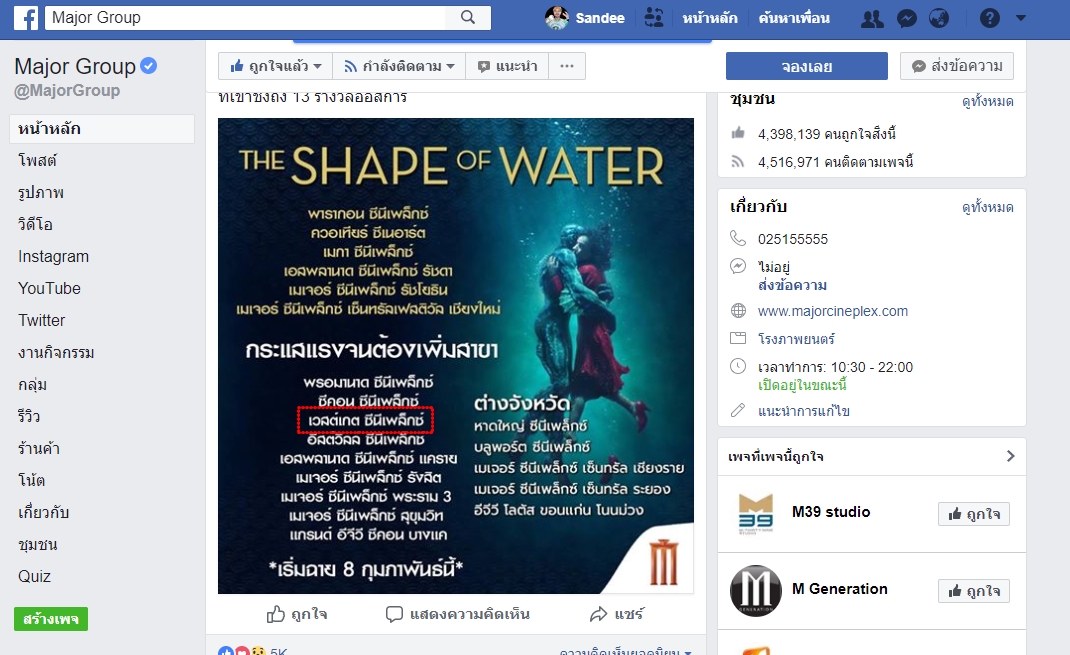Screen dimensions: 1070x655
Task: Click the search magnifier icon
Action: tap(467, 18)
